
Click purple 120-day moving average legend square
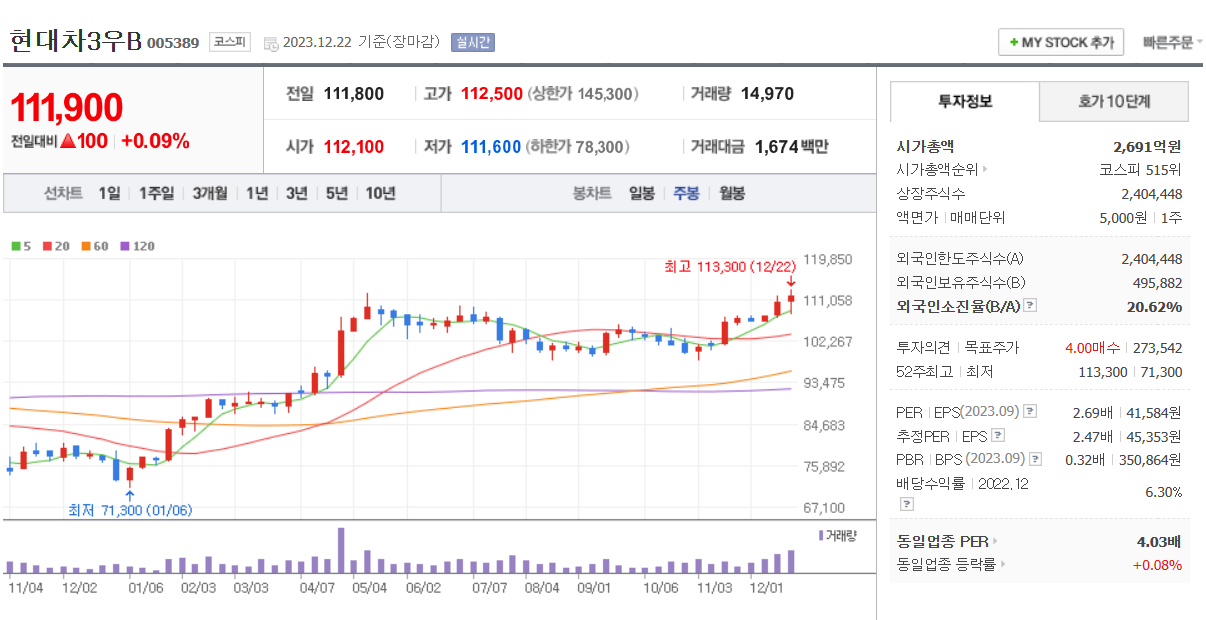click(x=125, y=246)
